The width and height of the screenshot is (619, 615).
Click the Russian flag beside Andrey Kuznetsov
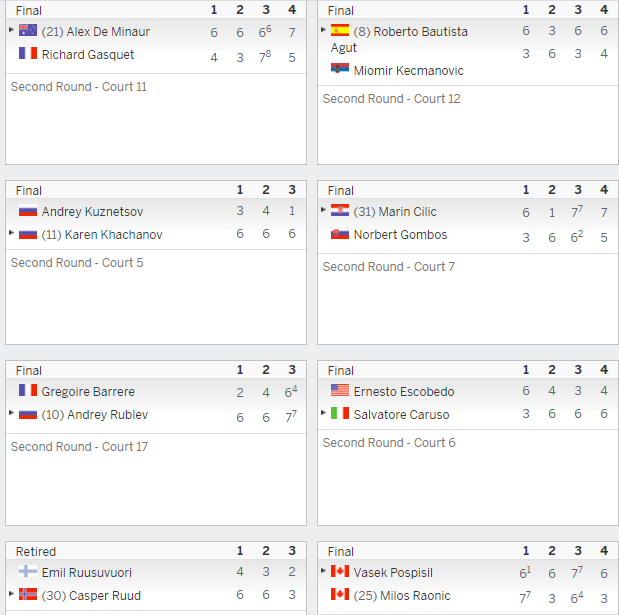pyautogui.click(x=28, y=210)
